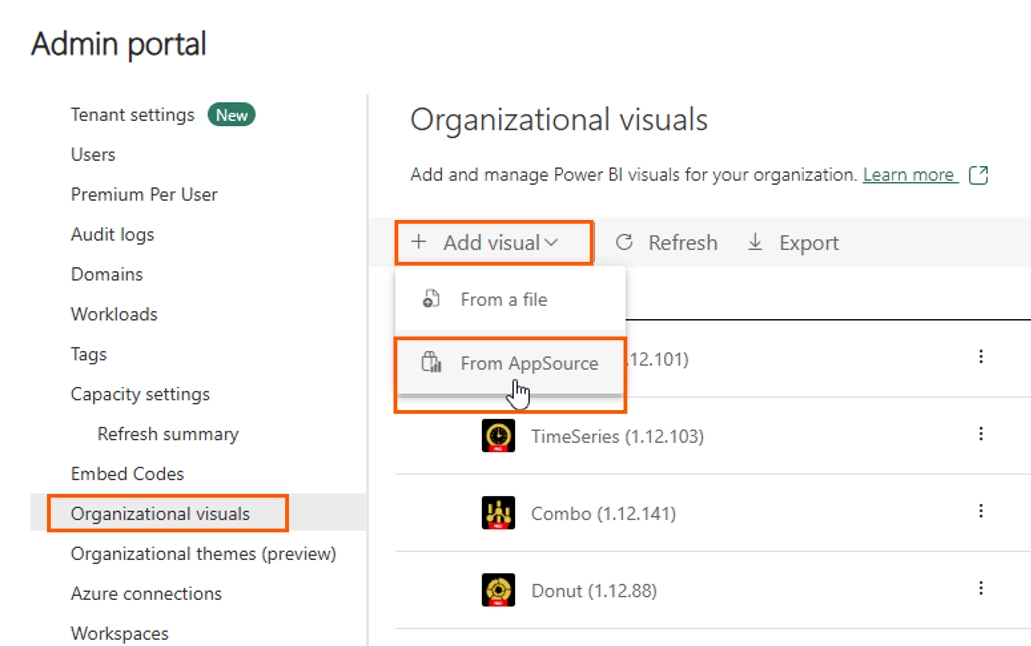Click the Donut visual icon

498,590
